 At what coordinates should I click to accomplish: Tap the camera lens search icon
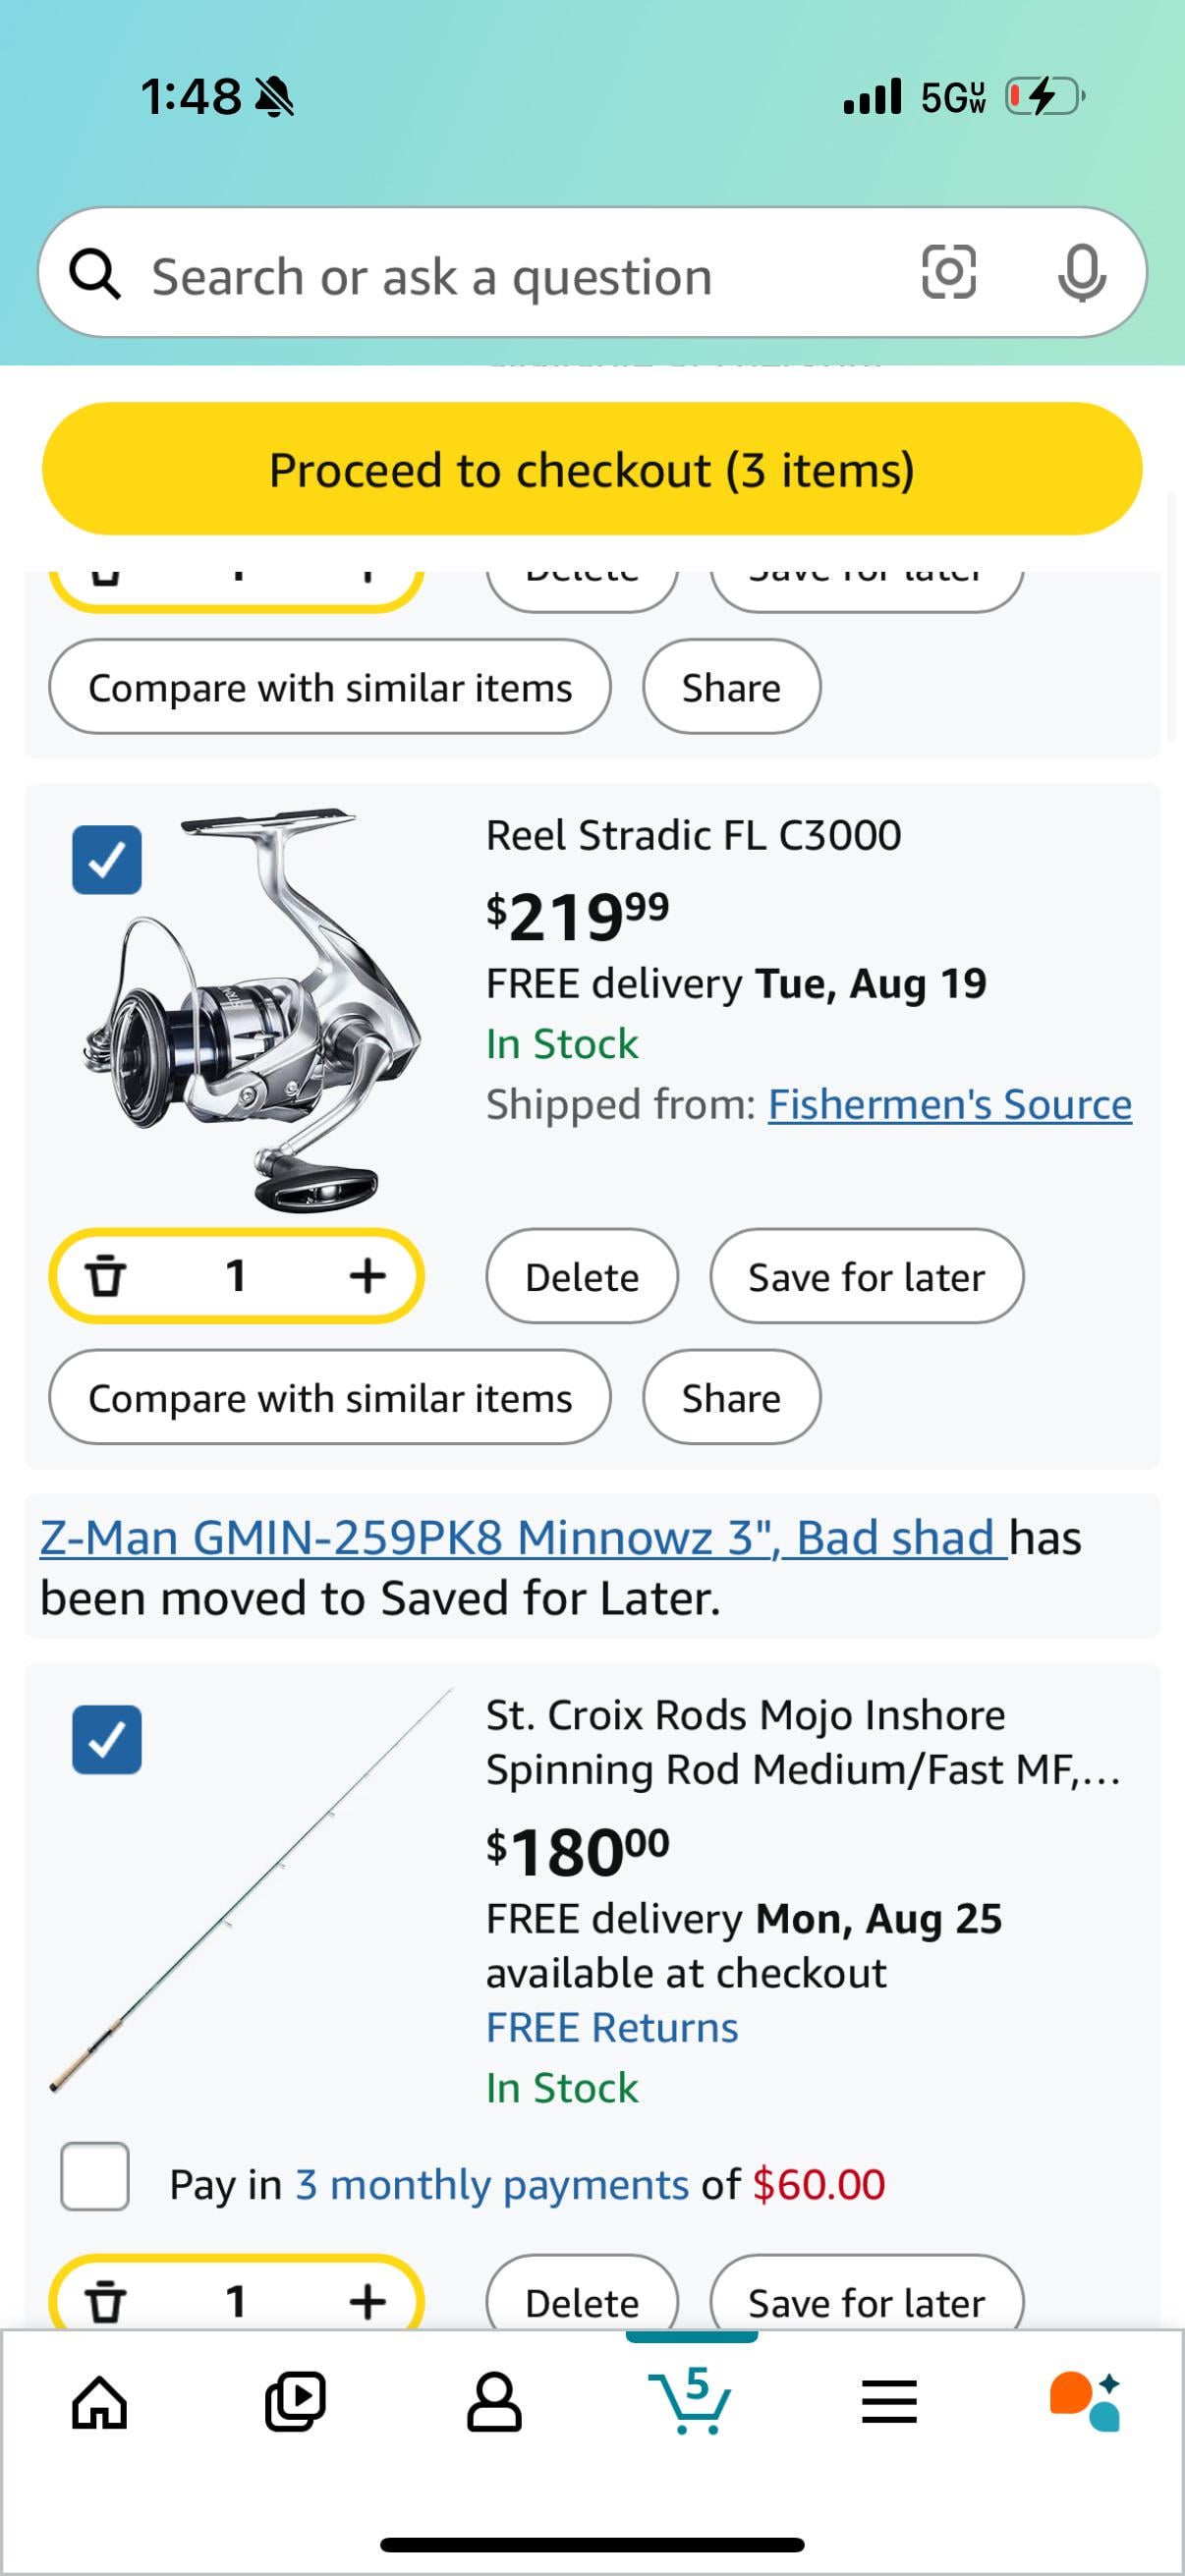coord(948,272)
